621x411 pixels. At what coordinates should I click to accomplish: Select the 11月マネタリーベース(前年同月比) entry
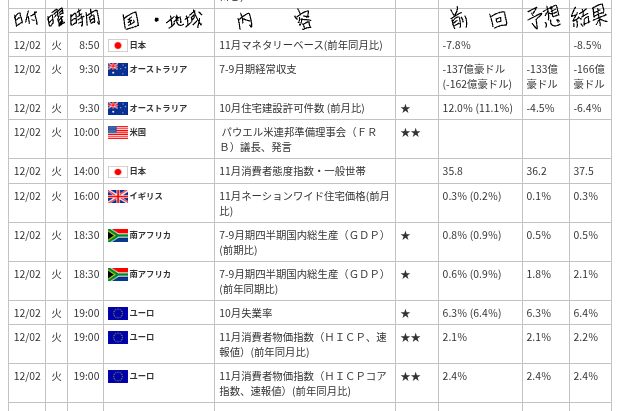[x=300, y=45]
